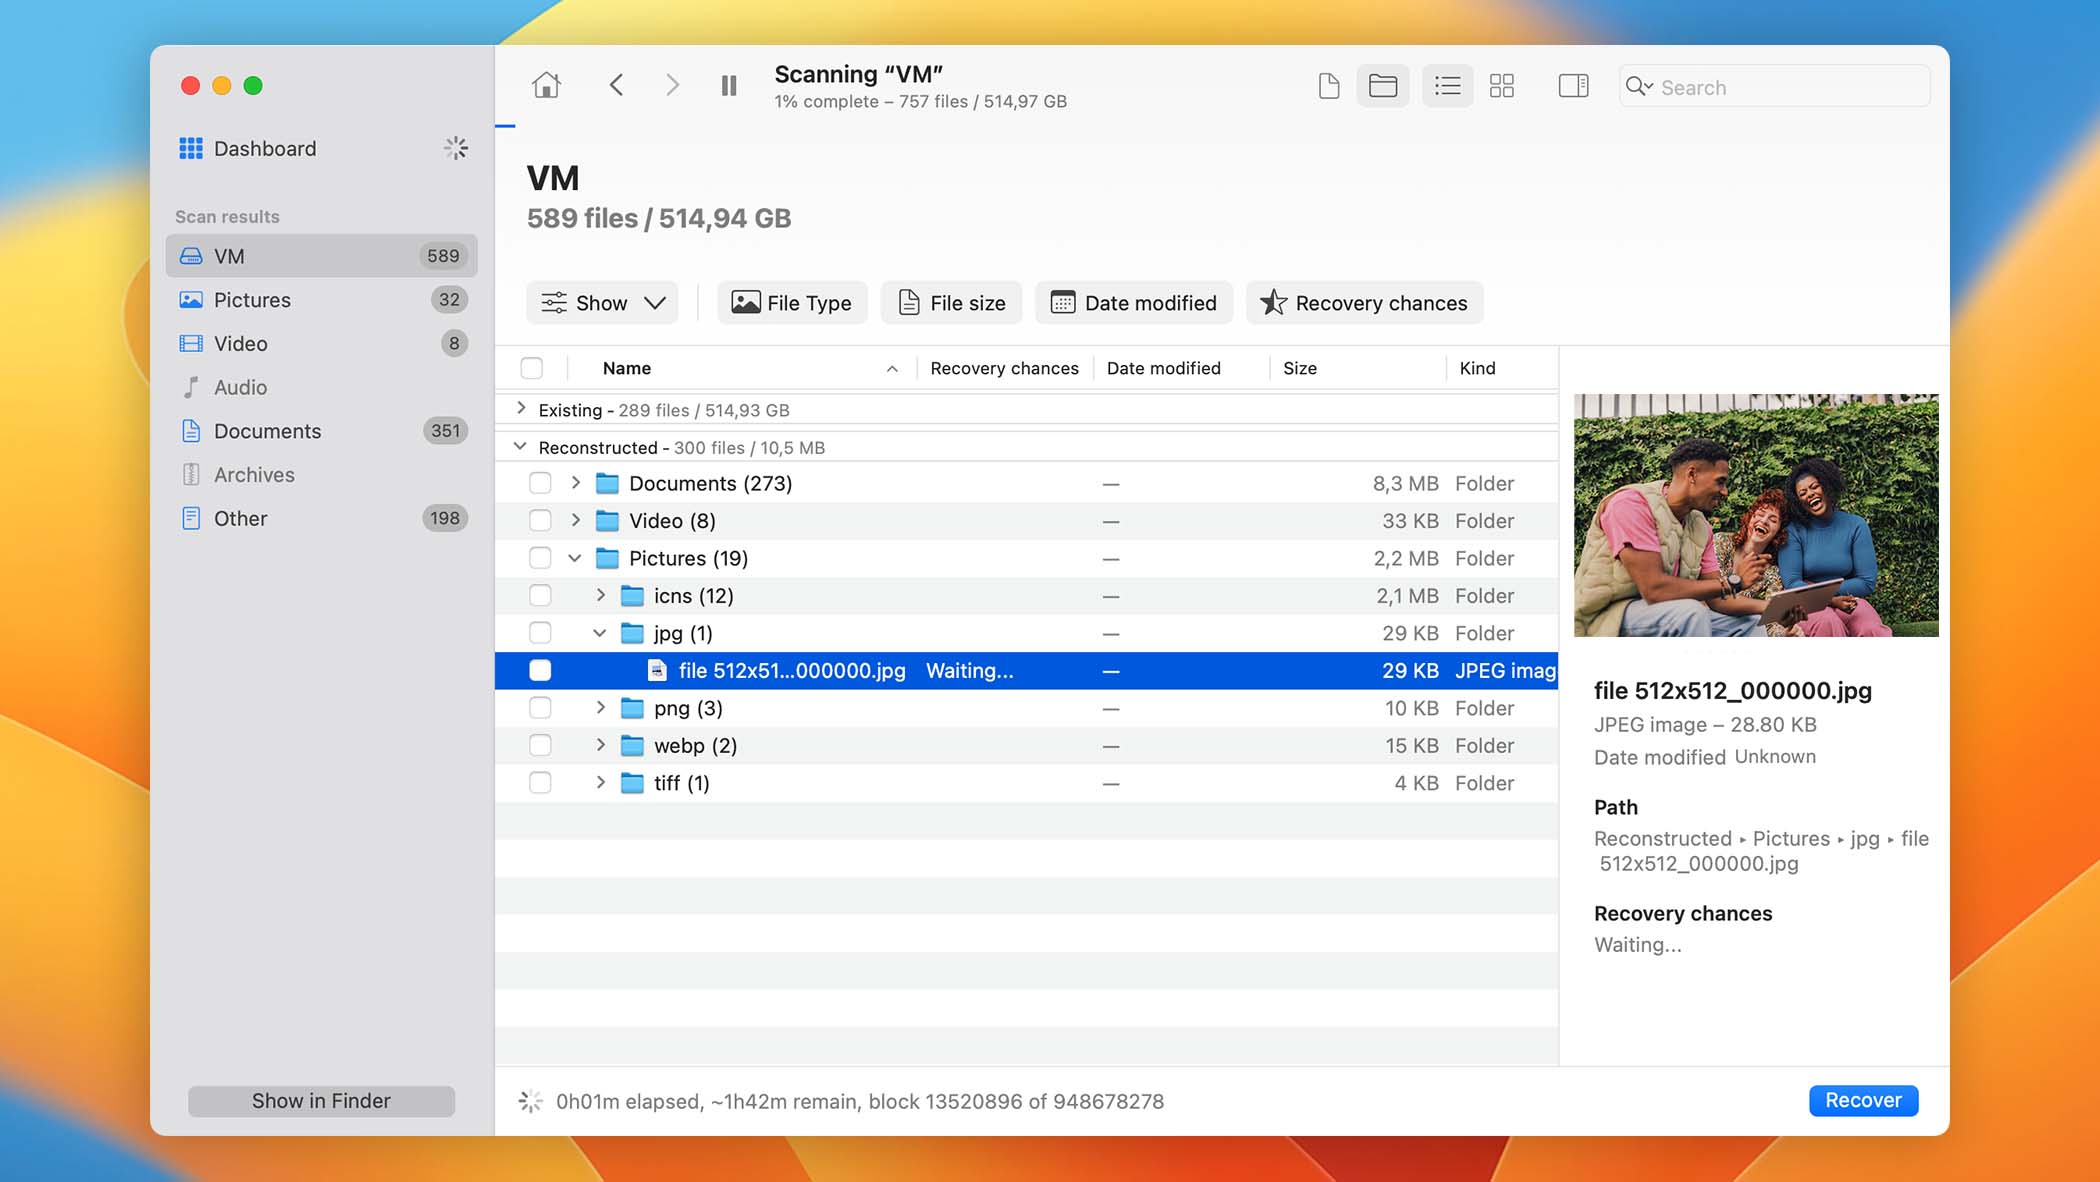
Task: Expand the png (3) folder
Action: tap(601, 707)
